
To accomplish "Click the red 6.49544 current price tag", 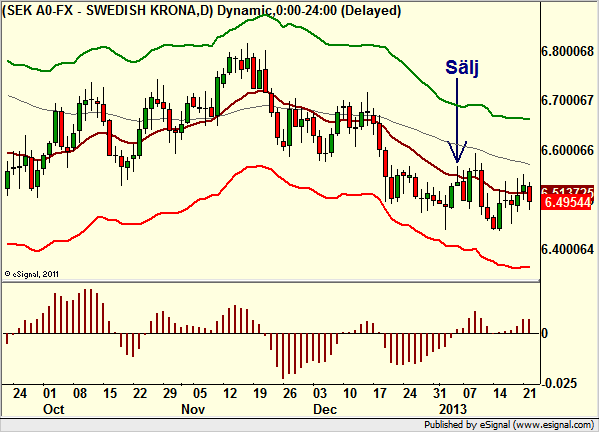I will tap(566, 202).
